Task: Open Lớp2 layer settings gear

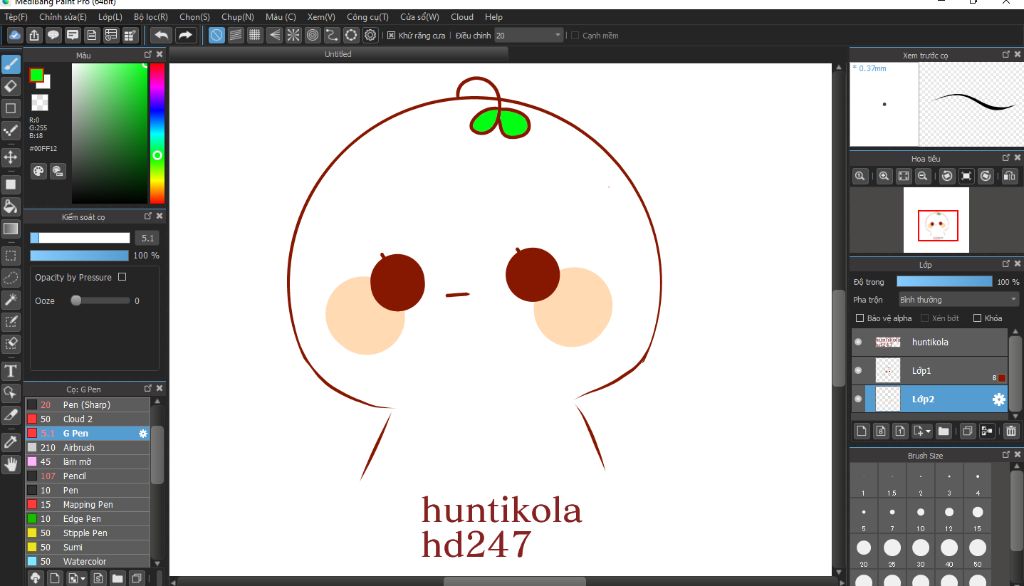Action: coord(999,399)
